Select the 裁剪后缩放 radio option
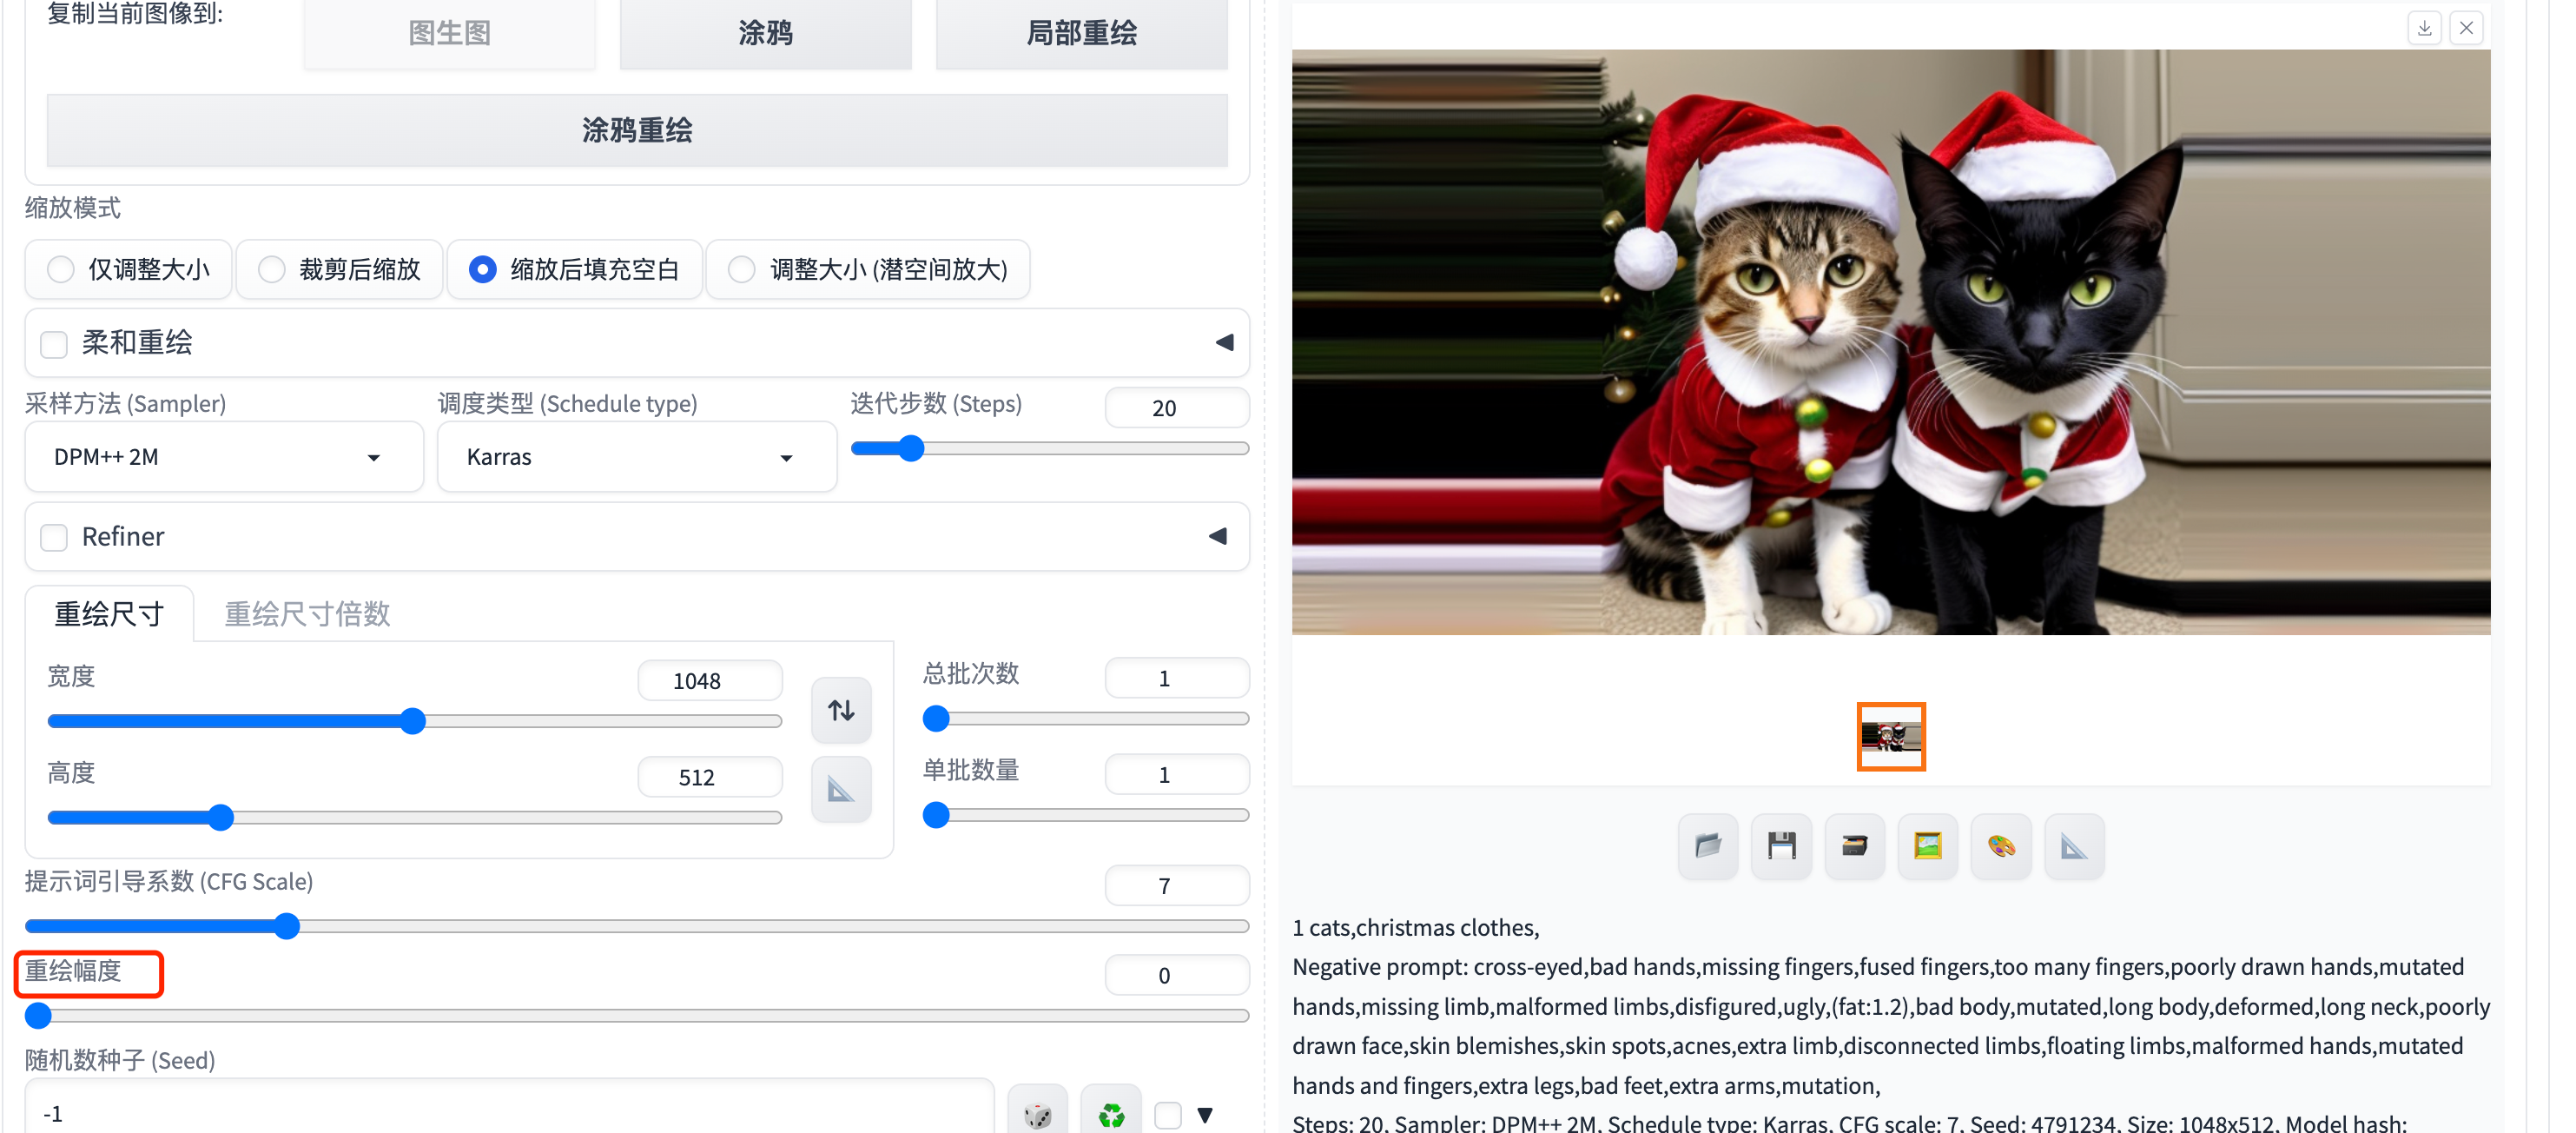This screenshot has width=2576, height=1133. [x=272, y=269]
